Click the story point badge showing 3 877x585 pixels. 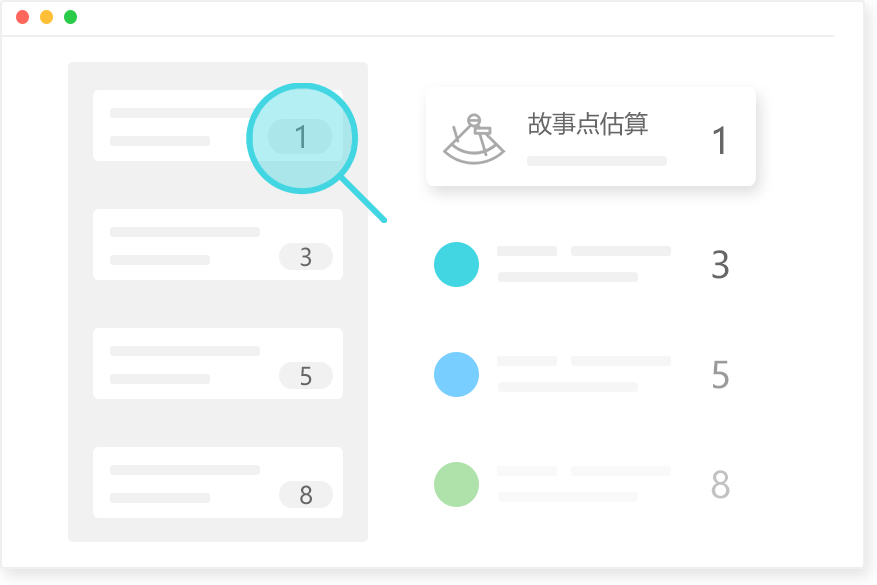pyautogui.click(x=306, y=257)
